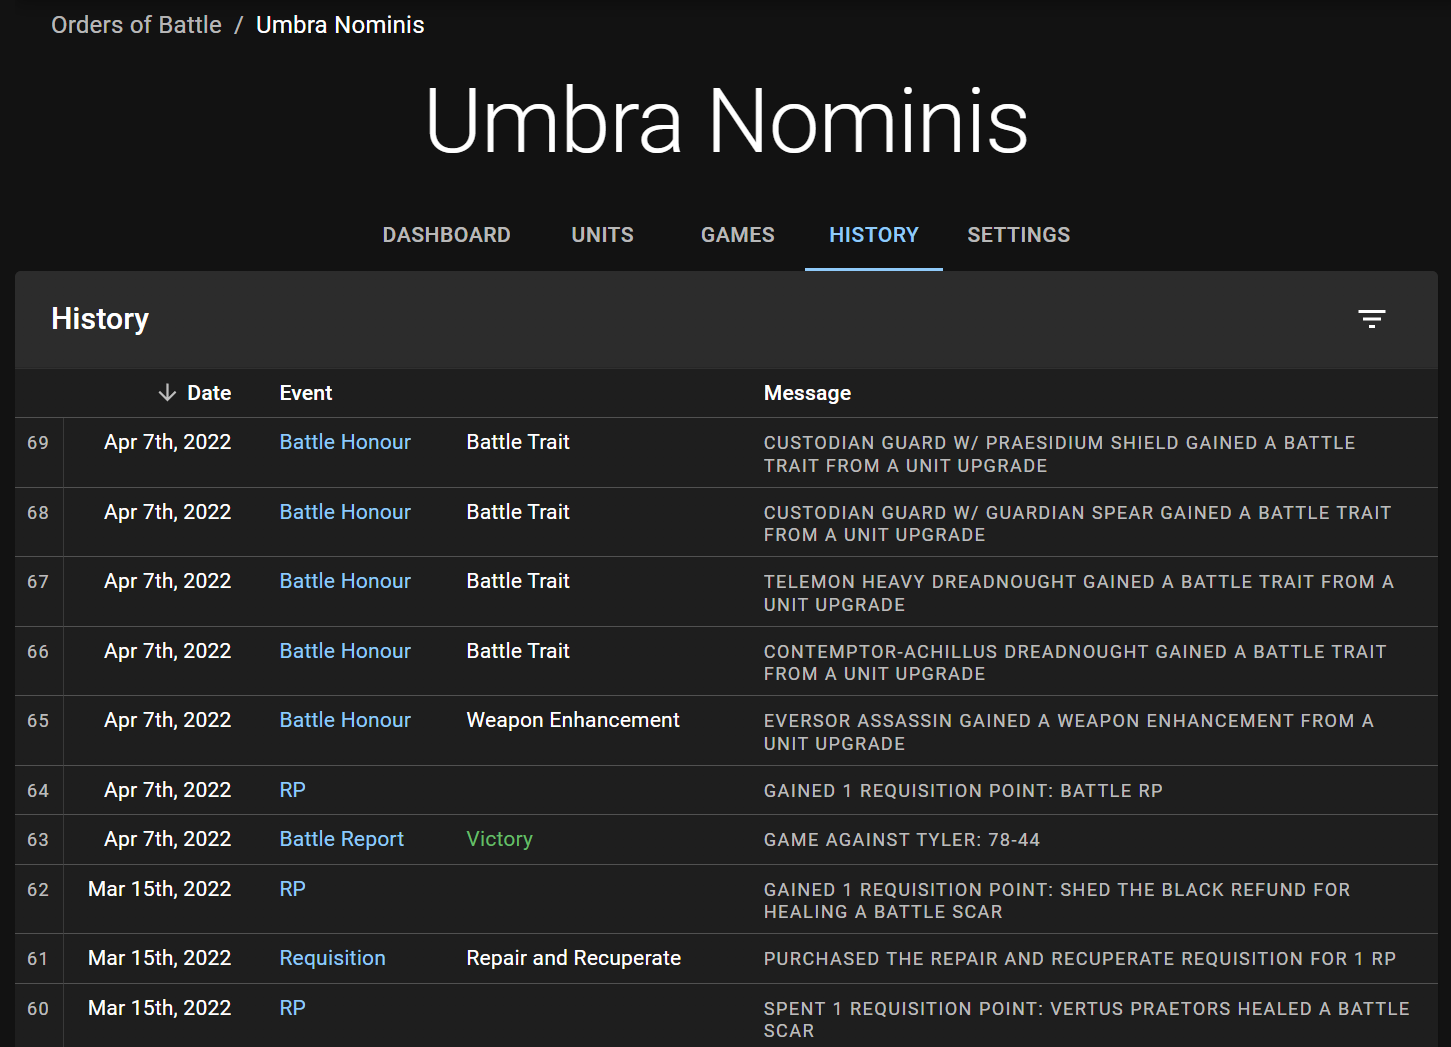The height and width of the screenshot is (1047, 1451).
Task: Go to the Games tab
Action: point(737,235)
